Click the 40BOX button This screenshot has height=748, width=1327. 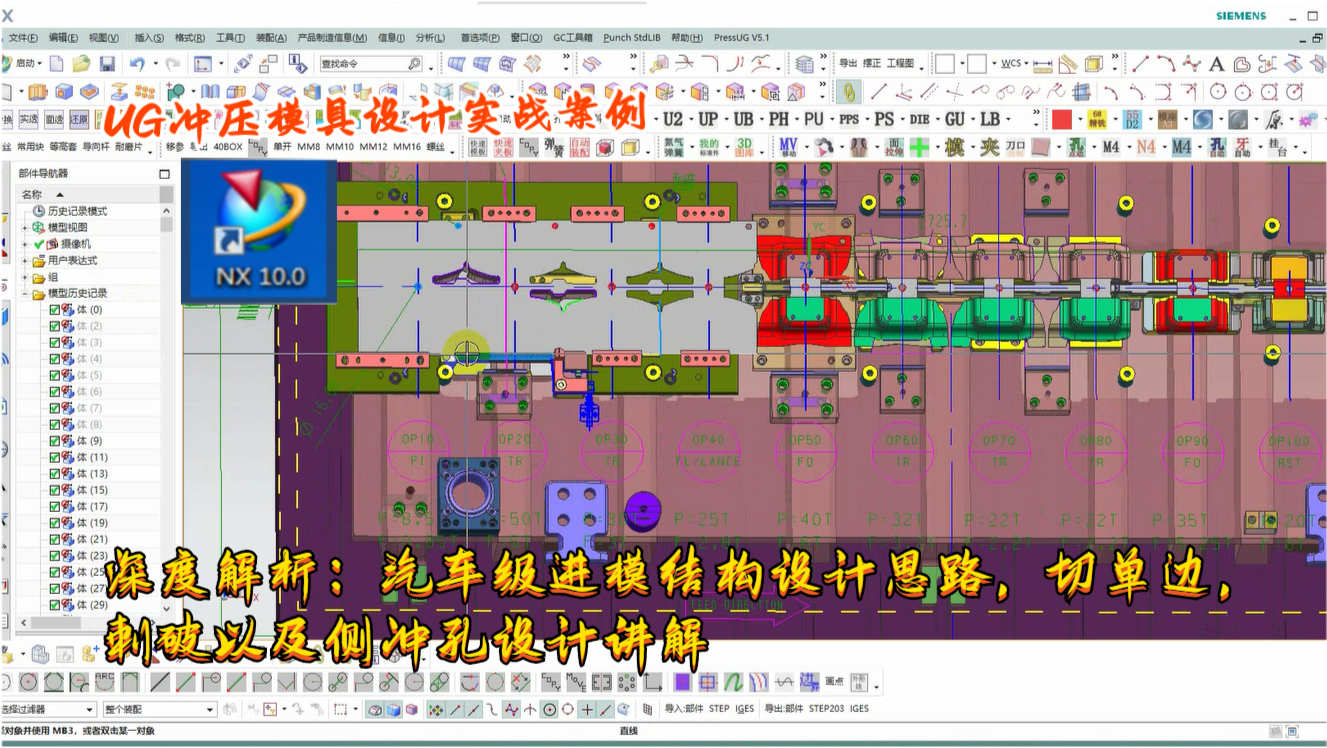coord(228,147)
